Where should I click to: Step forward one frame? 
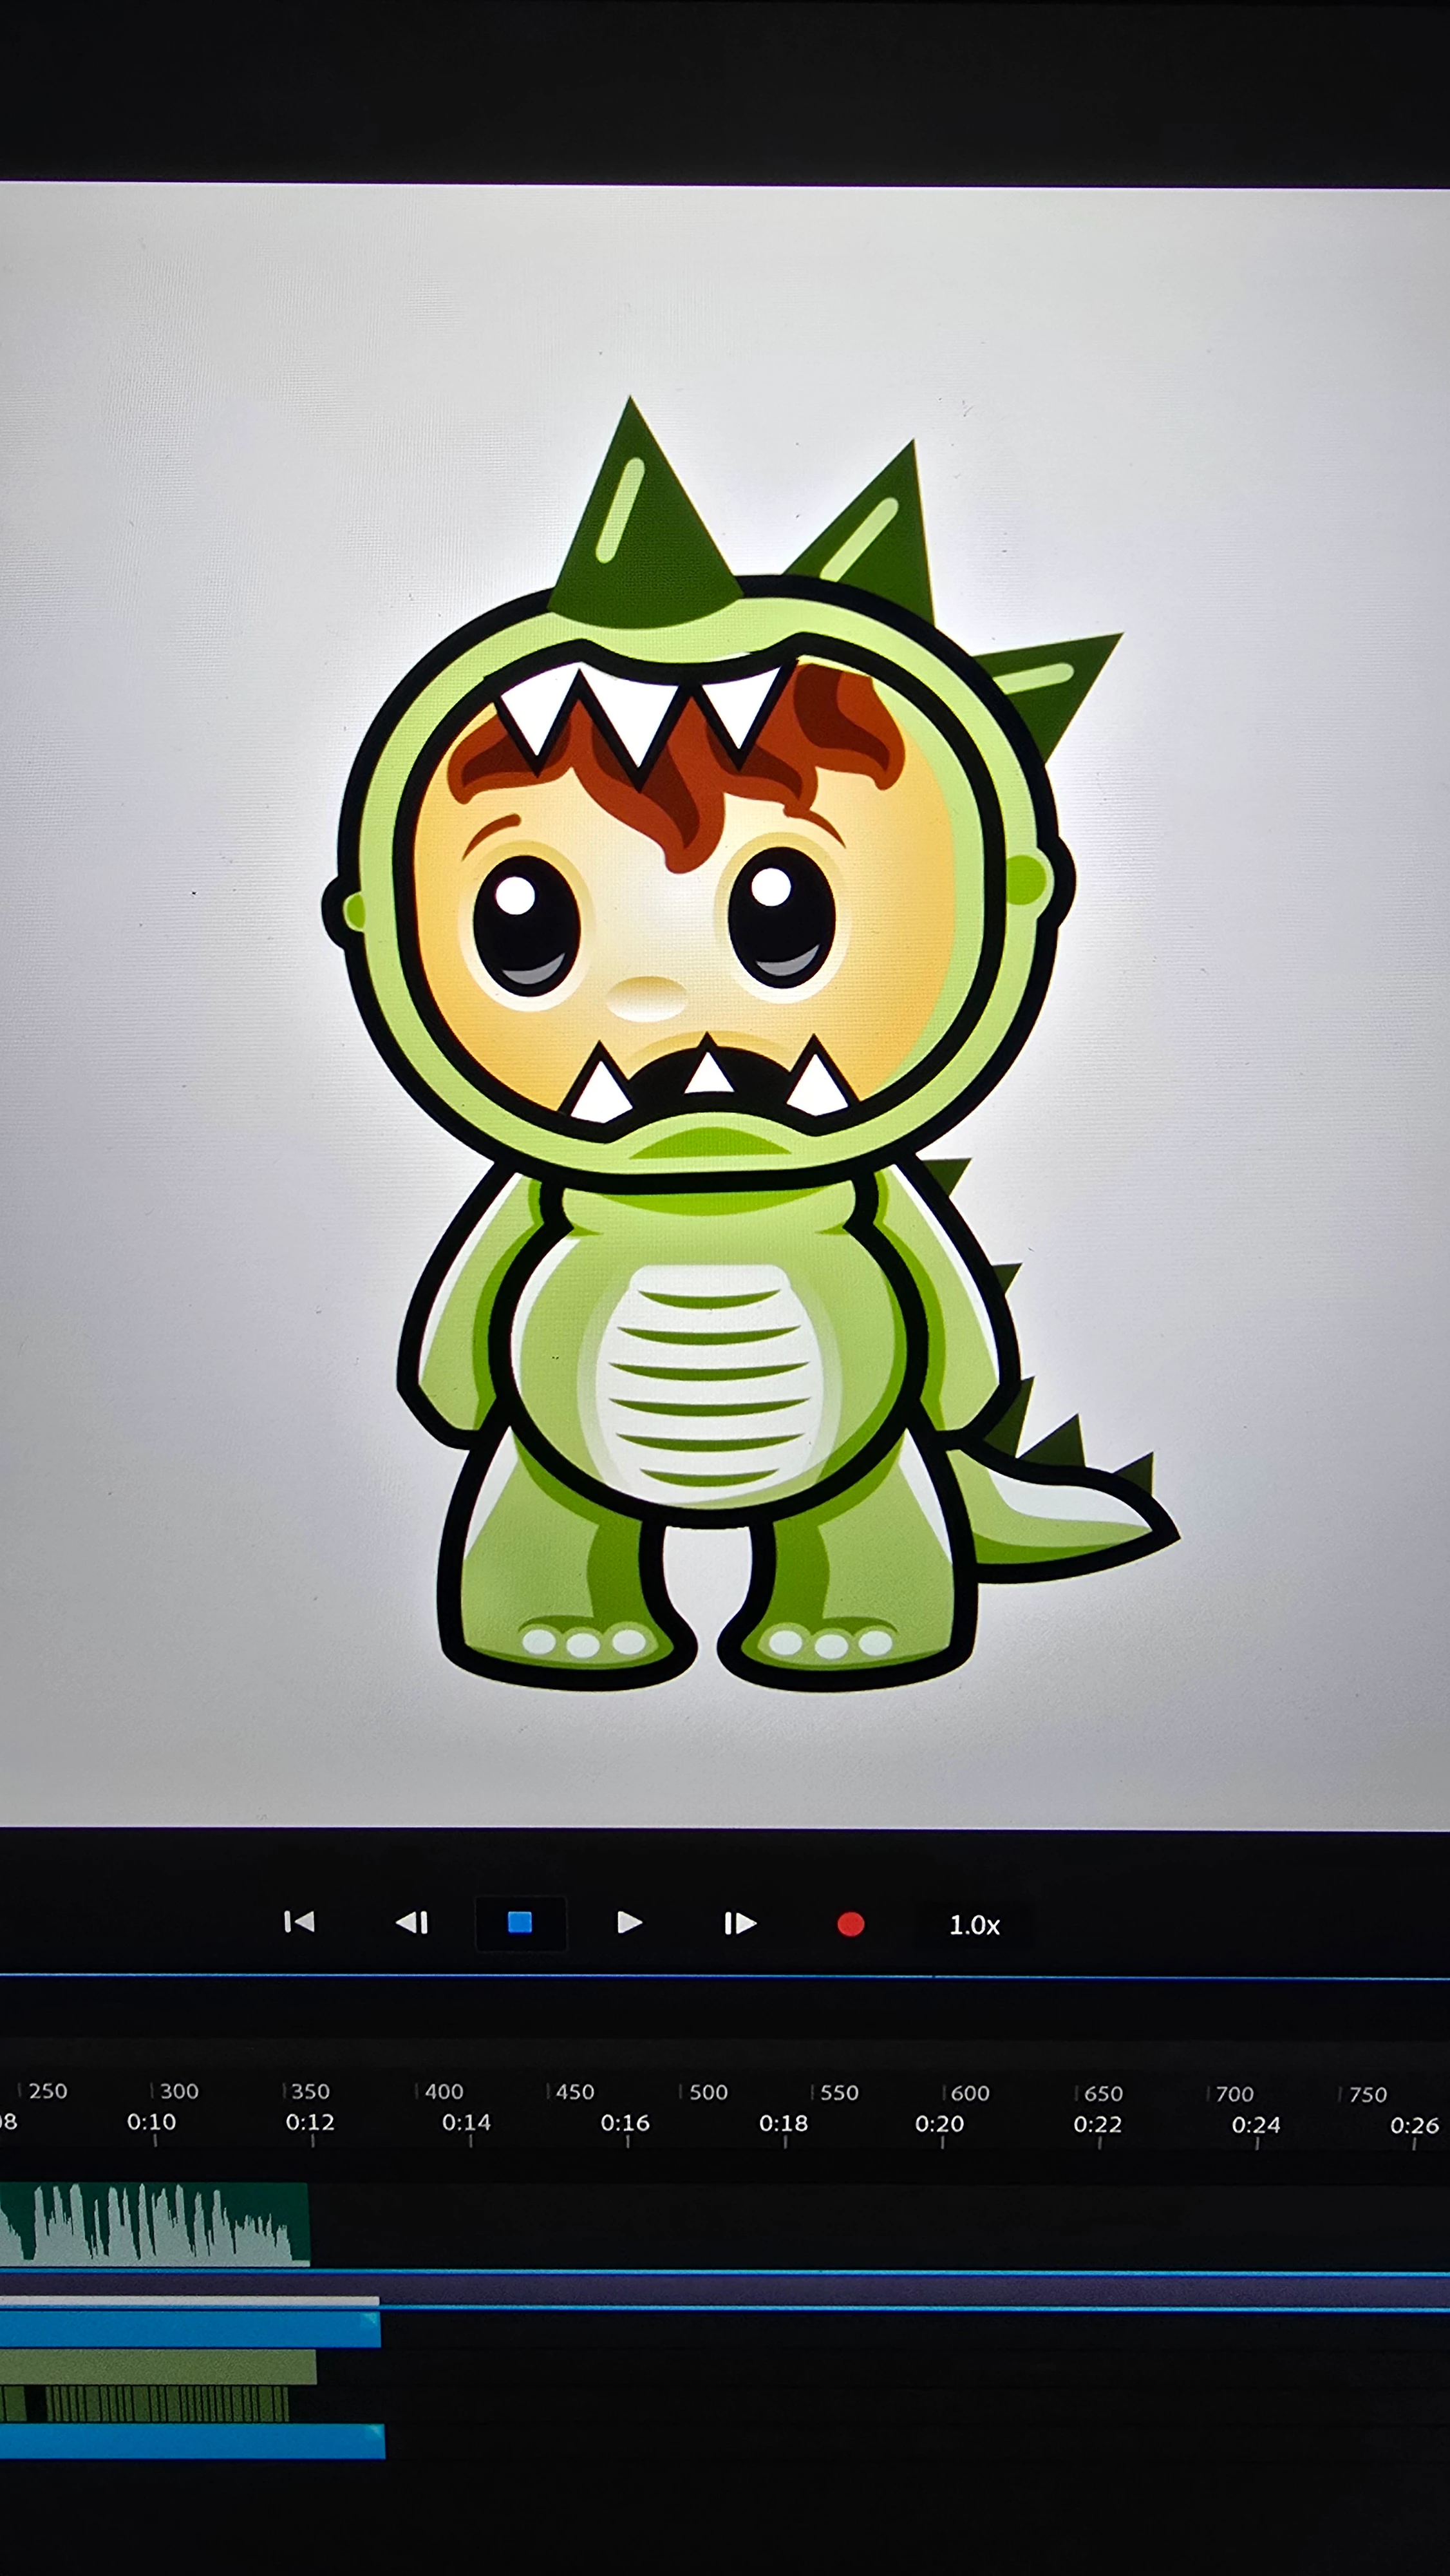click(740, 1923)
